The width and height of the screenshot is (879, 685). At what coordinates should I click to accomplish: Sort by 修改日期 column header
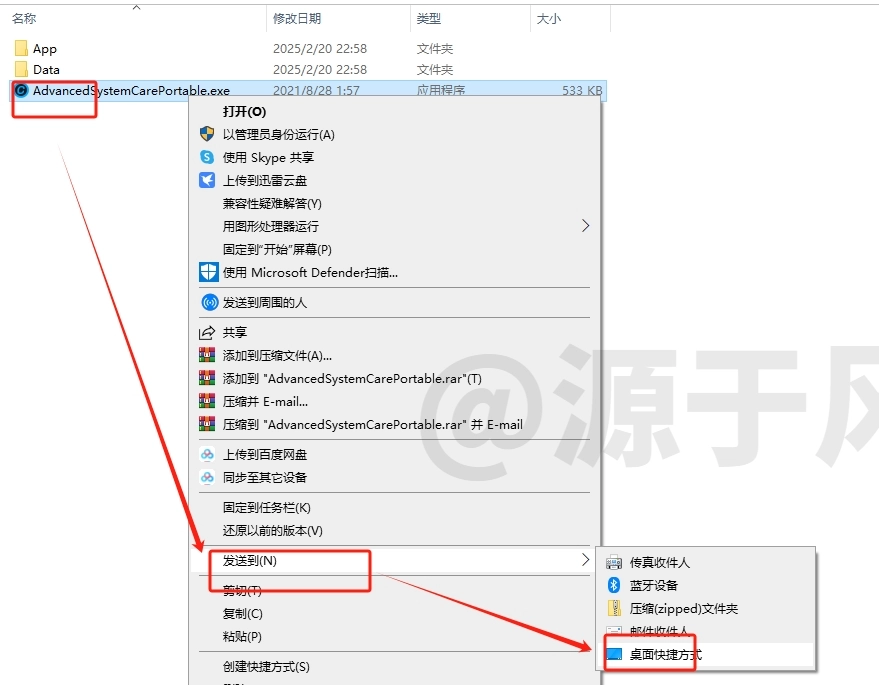297,18
